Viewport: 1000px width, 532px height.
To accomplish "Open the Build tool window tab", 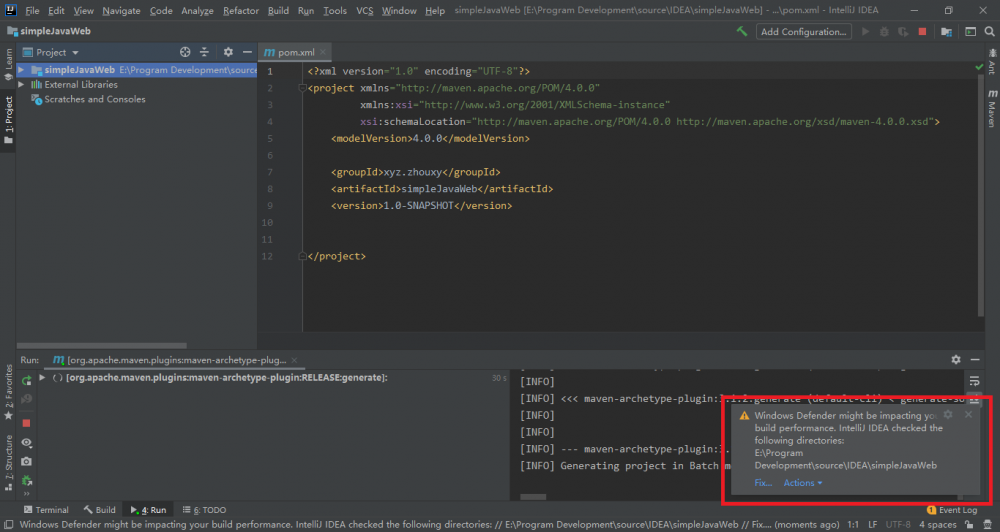I will click(99, 510).
